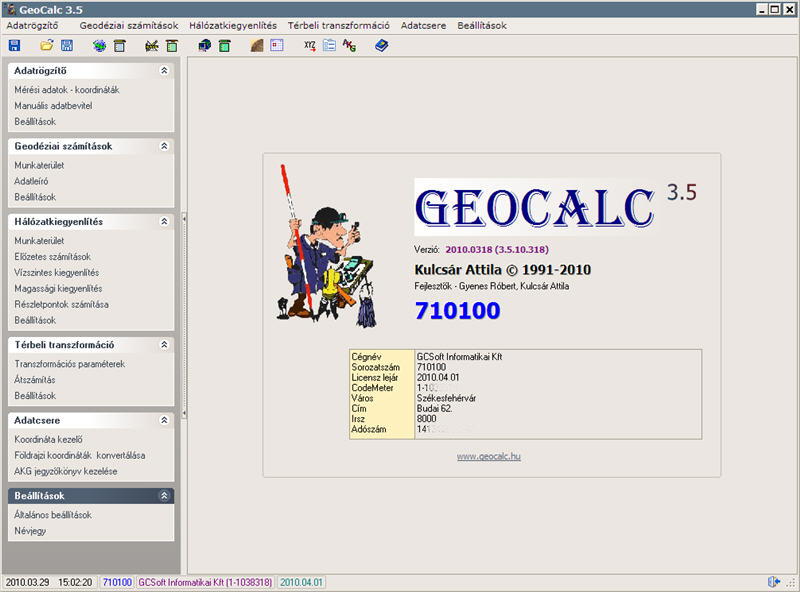Click the teal 2010.04.01 status bar entry
Viewport: 800px width, 592px height.
click(302, 582)
